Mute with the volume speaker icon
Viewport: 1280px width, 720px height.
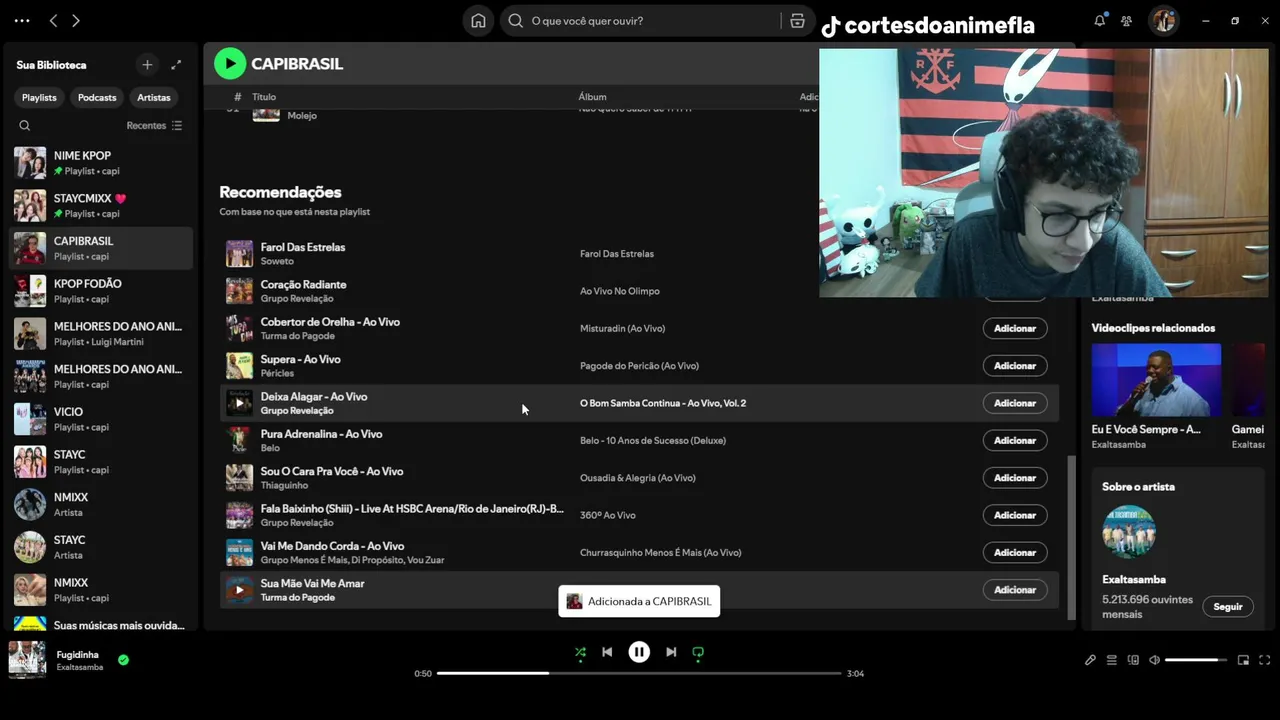click(x=1154, y=660)
